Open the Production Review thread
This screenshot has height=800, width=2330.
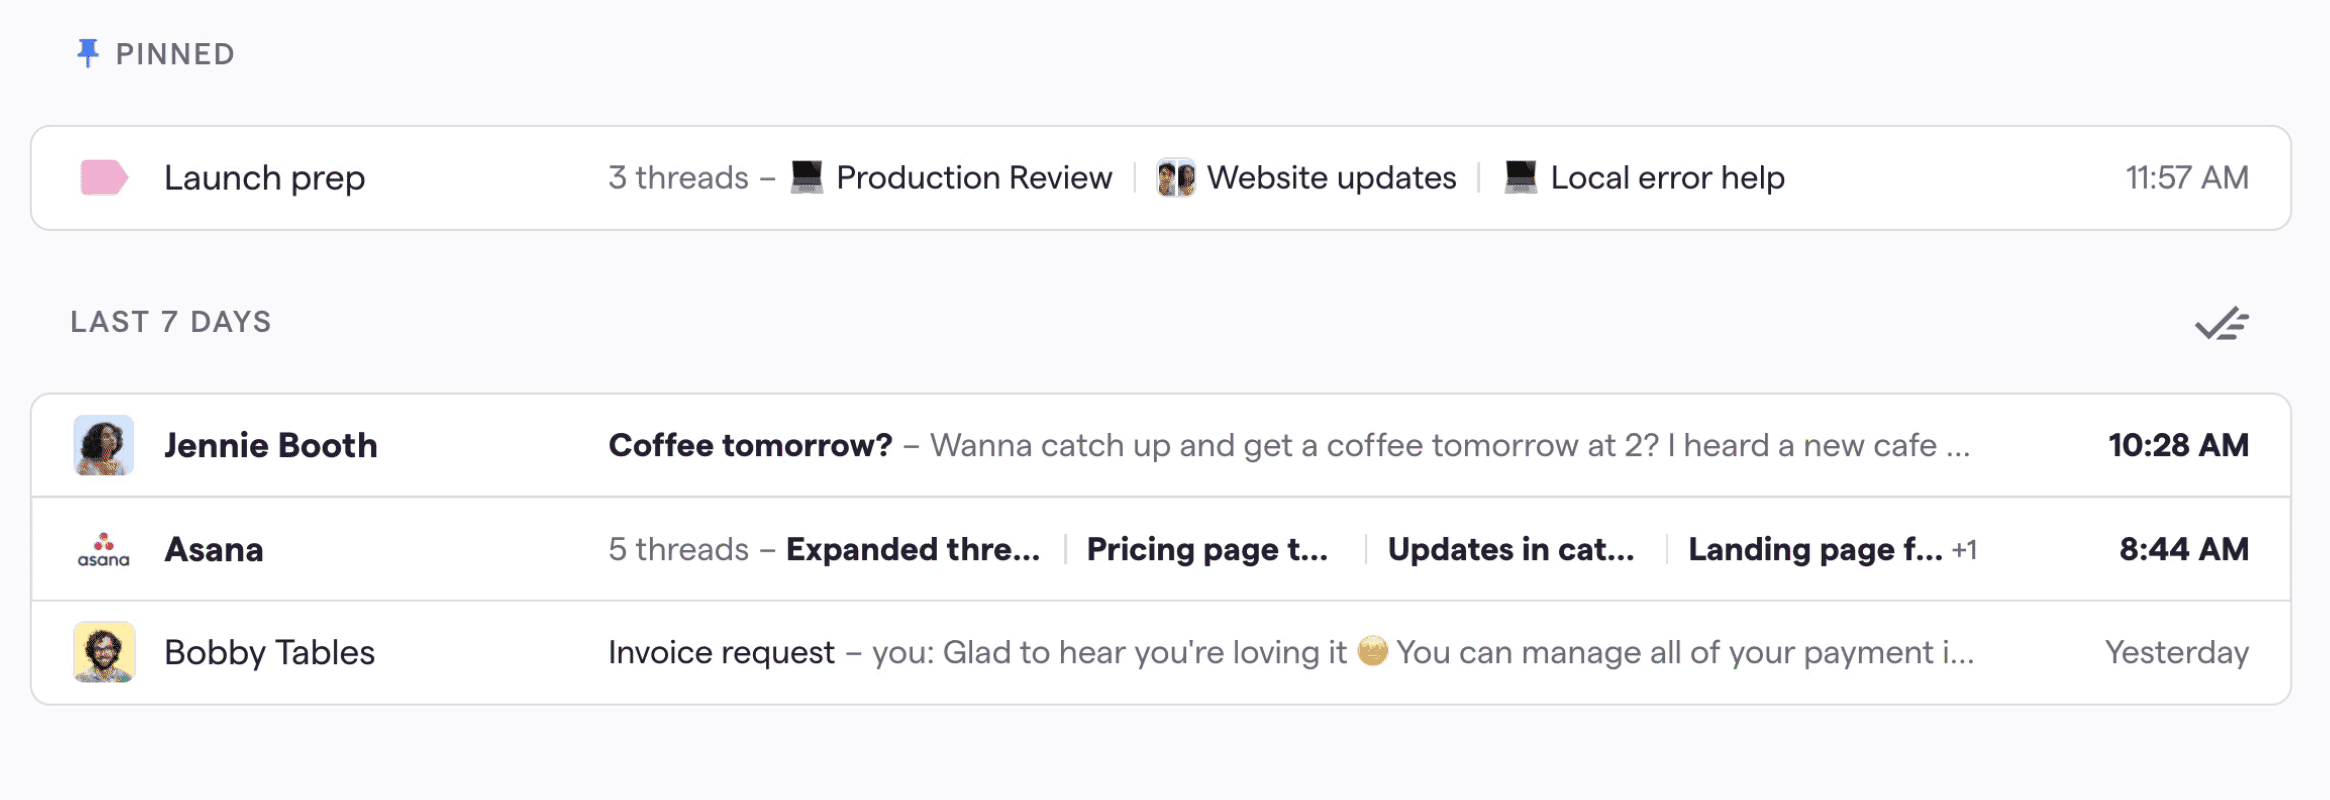tap(973, 178)
